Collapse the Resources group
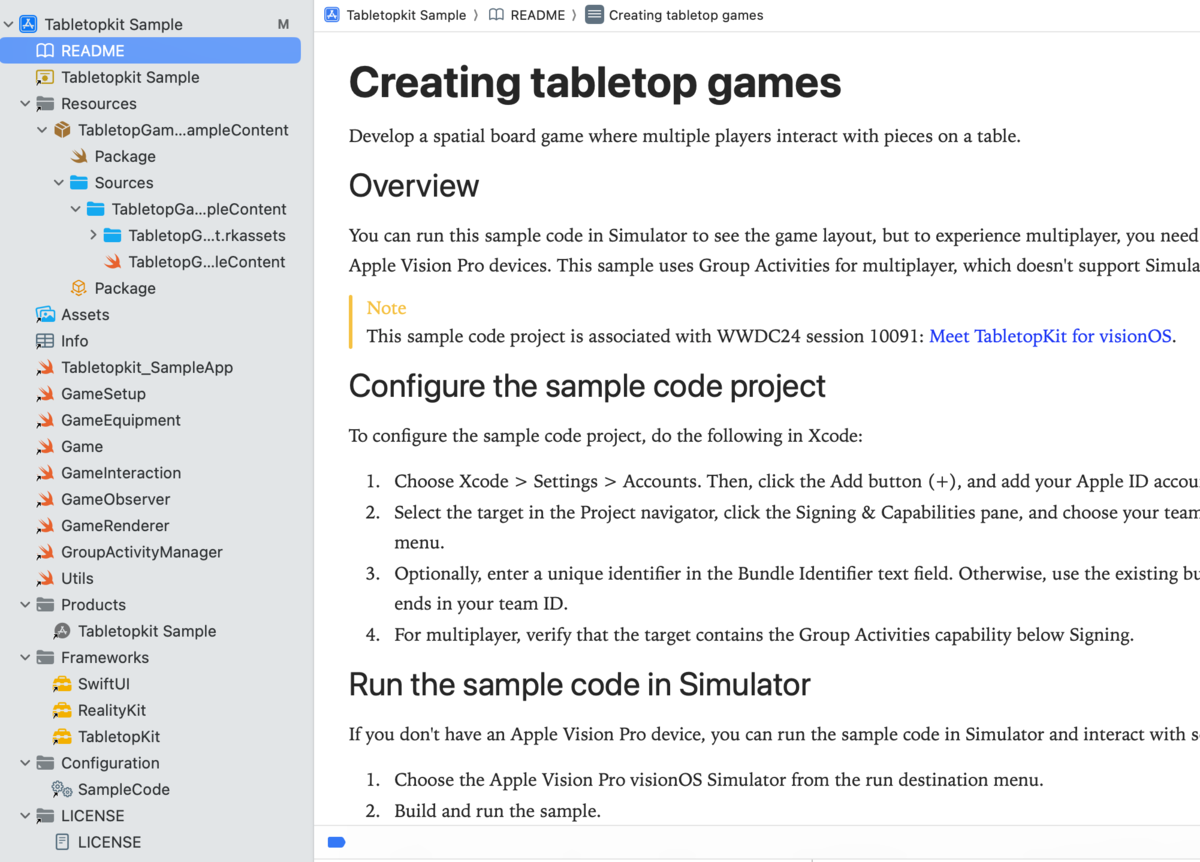 coord(25,104)
